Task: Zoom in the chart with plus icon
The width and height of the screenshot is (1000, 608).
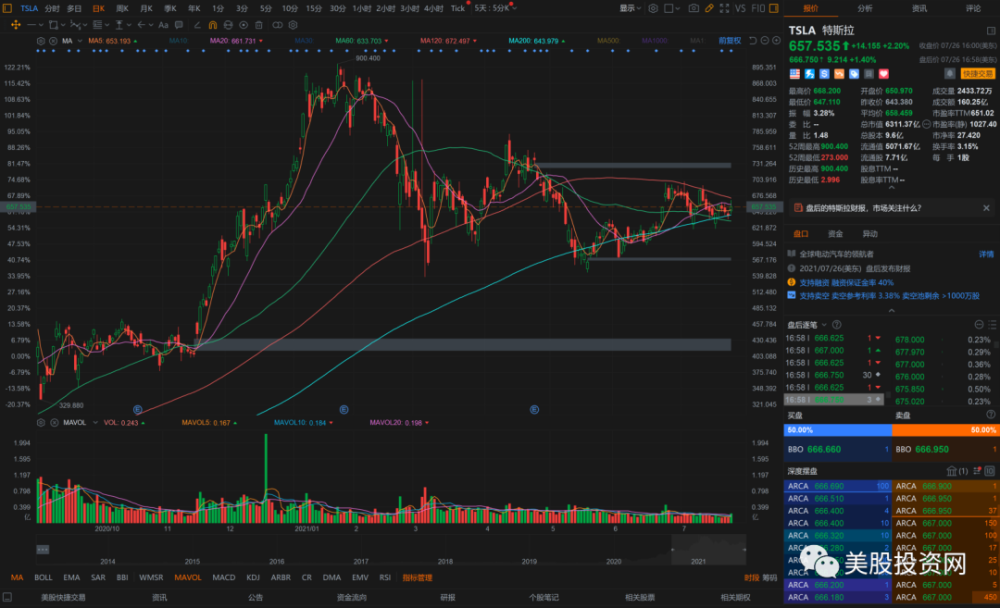Action: pos(776,41)
